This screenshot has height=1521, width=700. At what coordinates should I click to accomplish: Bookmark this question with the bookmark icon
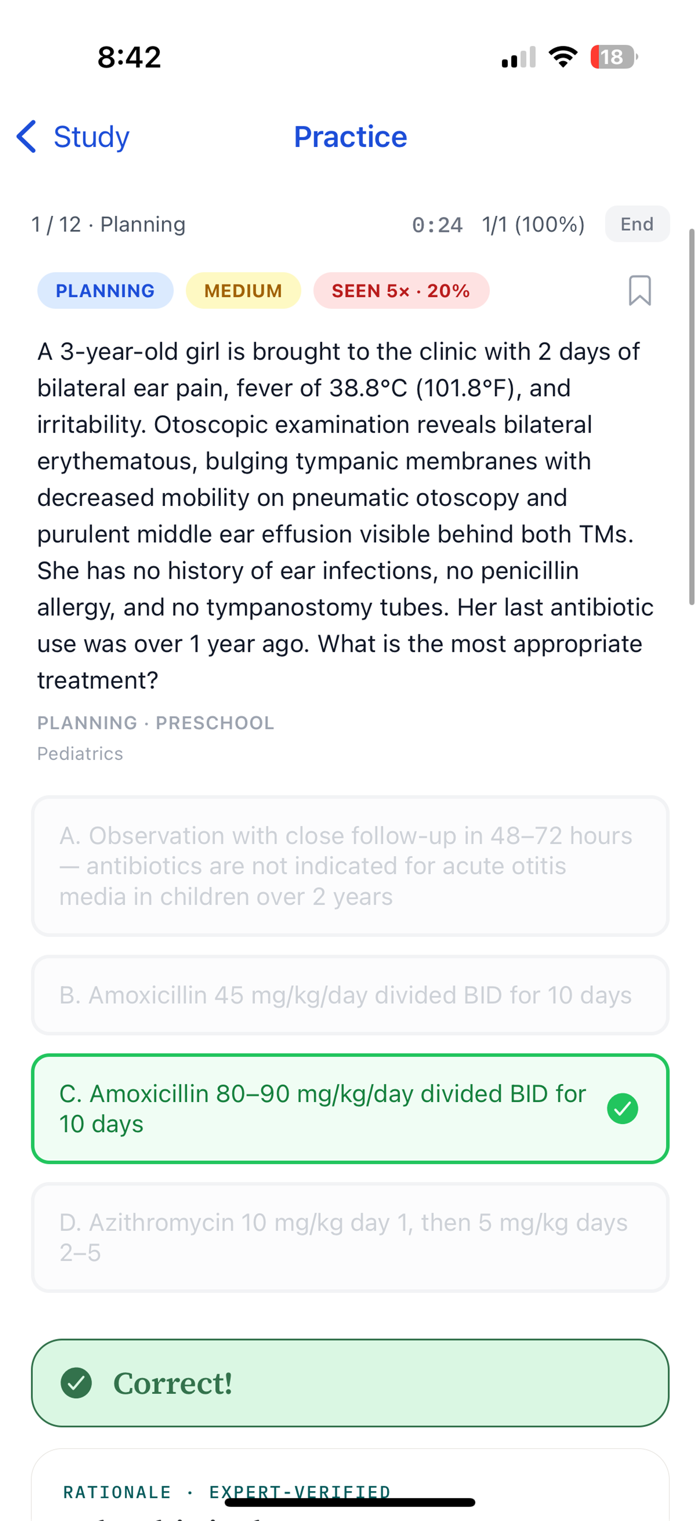pos(640,291)
